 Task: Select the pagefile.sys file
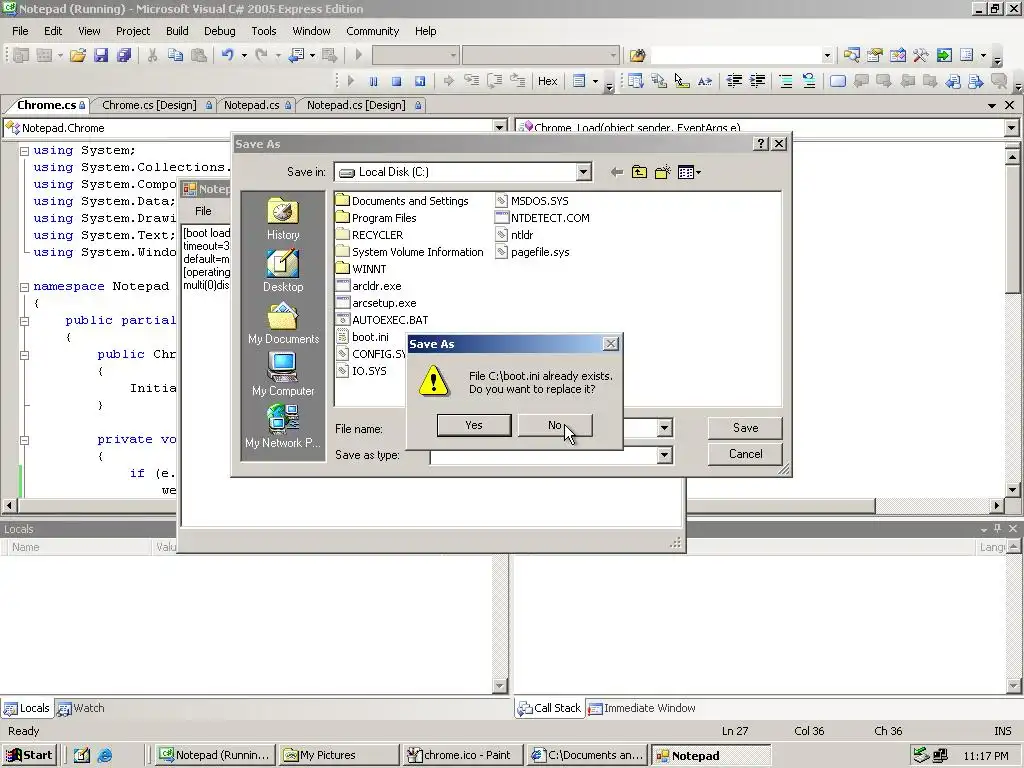532,252
